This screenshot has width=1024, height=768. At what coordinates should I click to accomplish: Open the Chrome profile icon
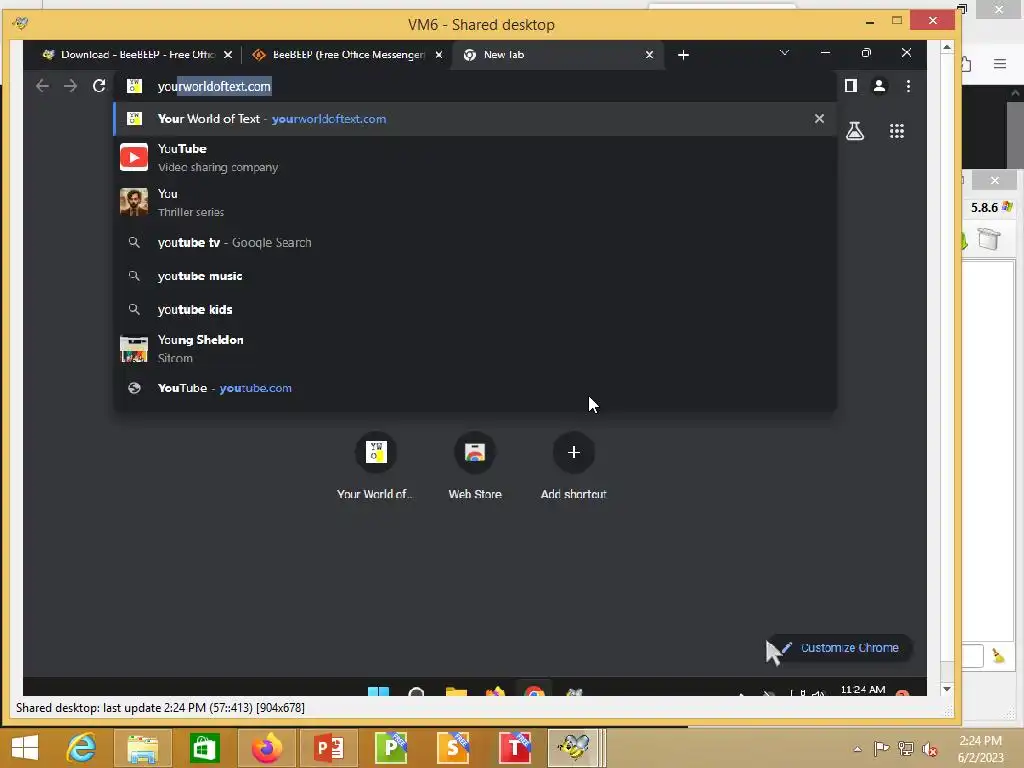(x=880, y=86)
